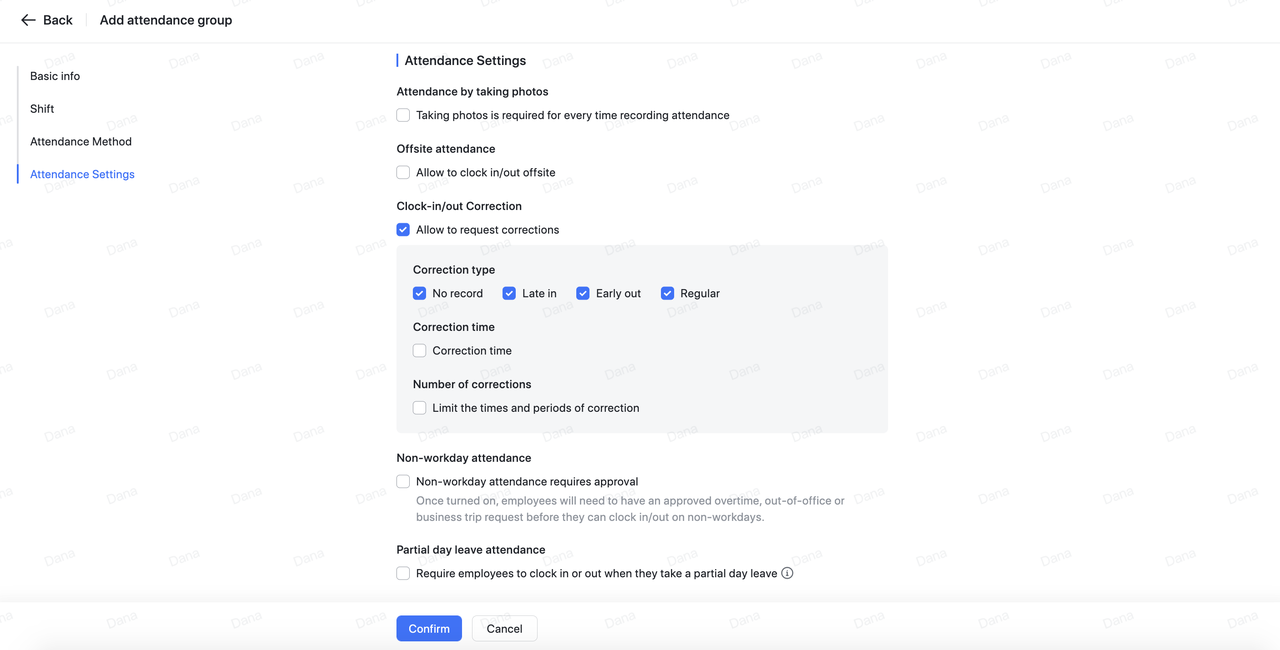
Task: Check Limit the times and periods of correction
Action: tap(420, 408)
